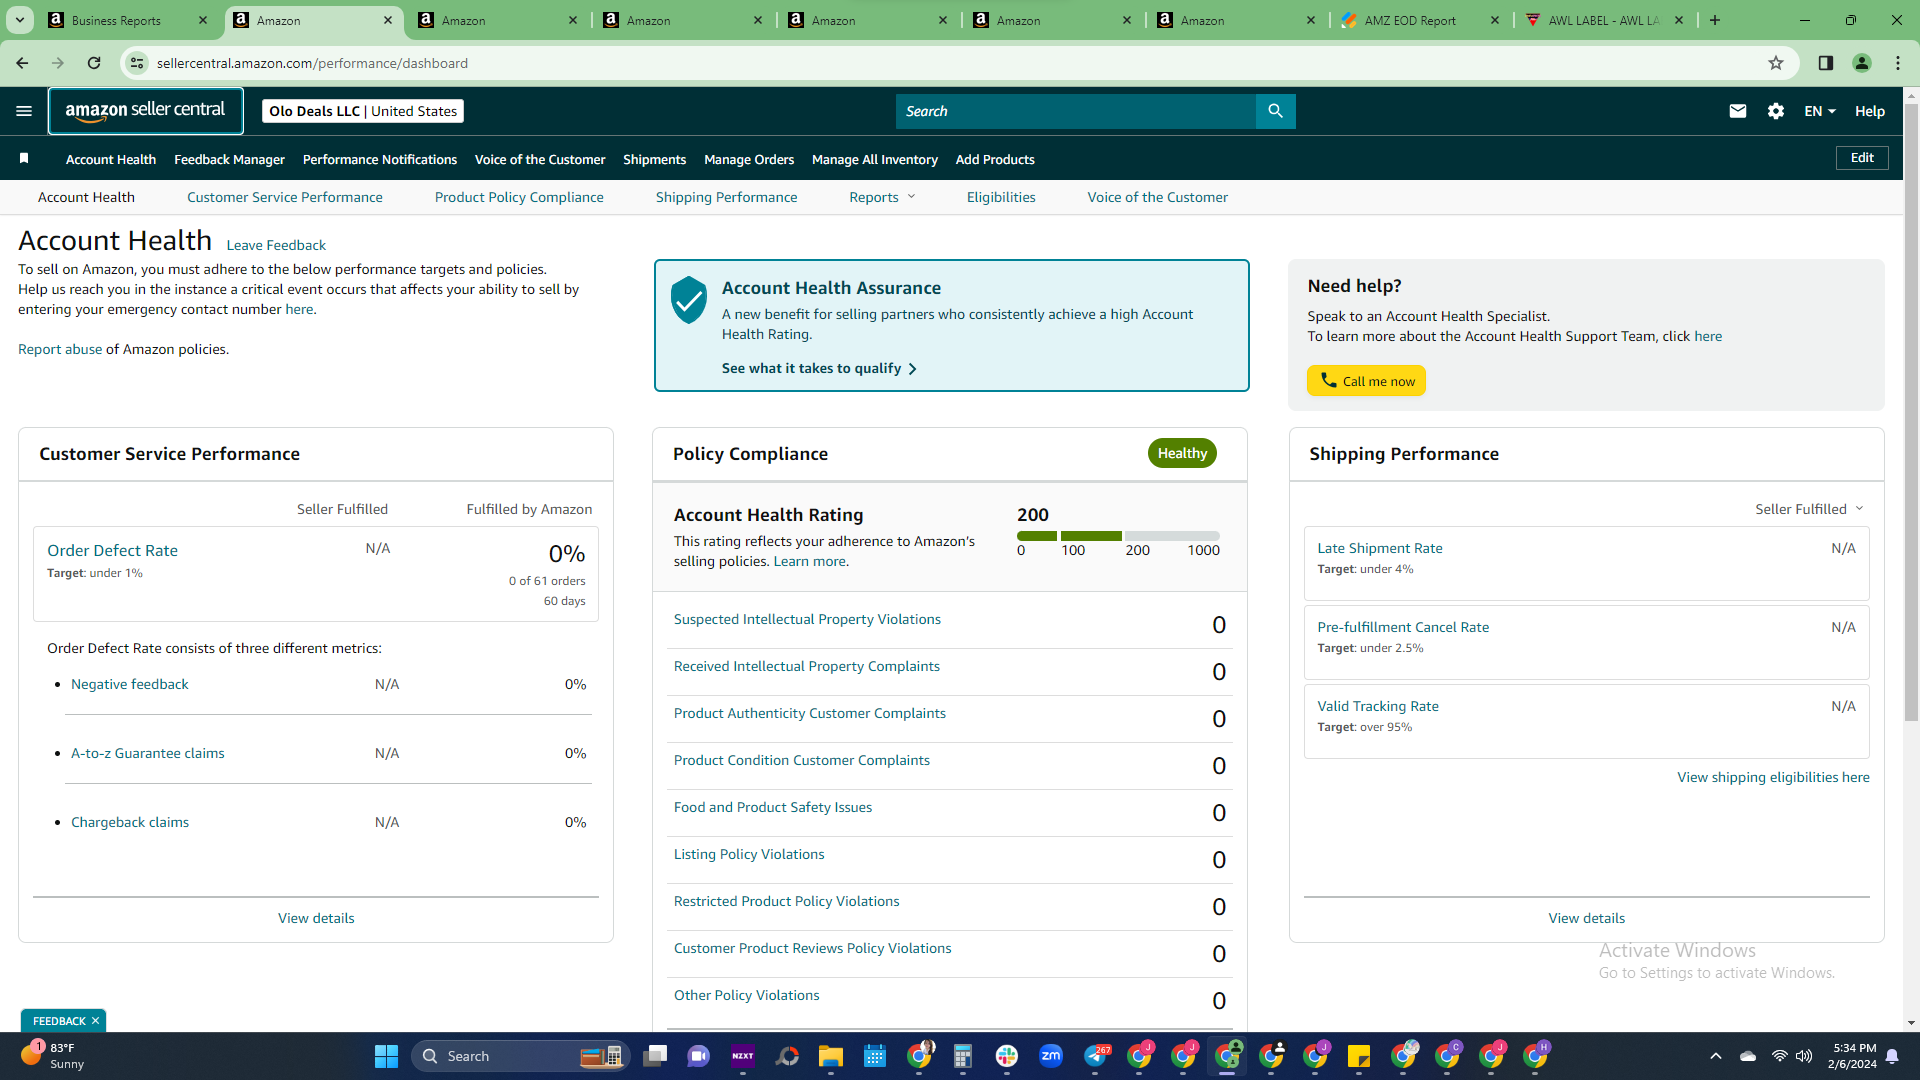Open the messages envelope icon
The image size is (1920, 1080).
coord(1738,111)
